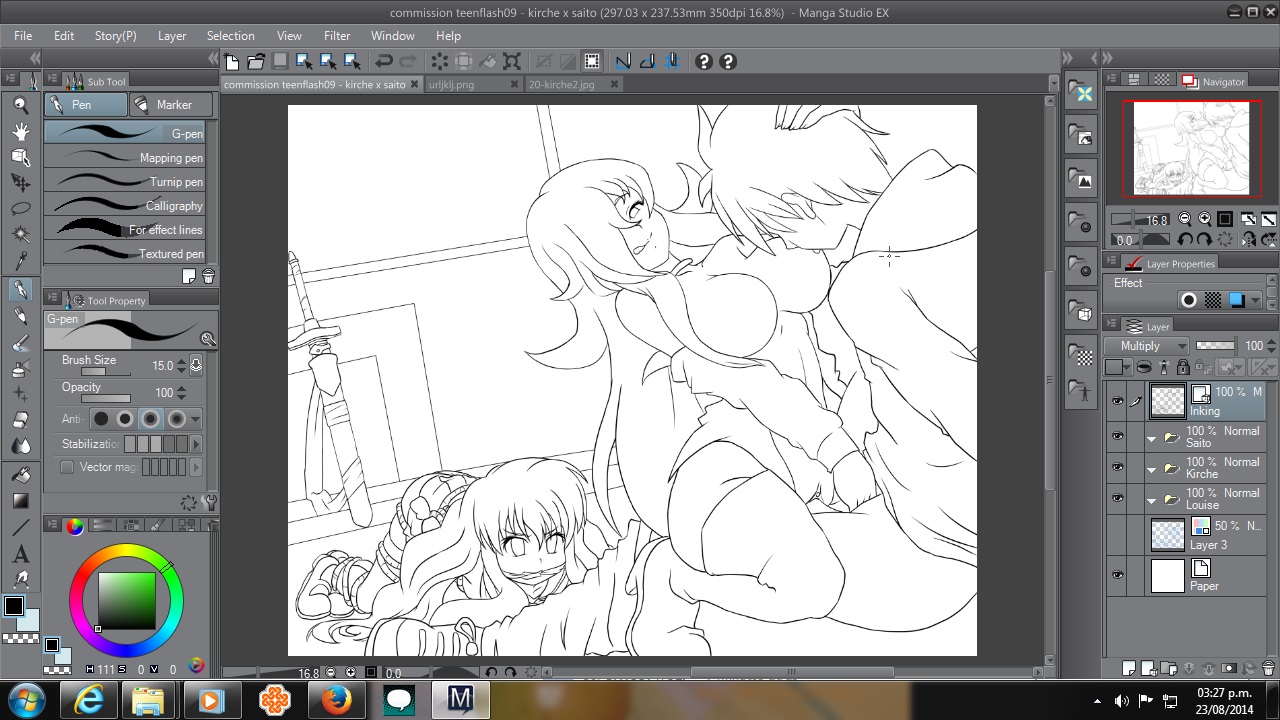Open file using the folder icon

point(256,61)
